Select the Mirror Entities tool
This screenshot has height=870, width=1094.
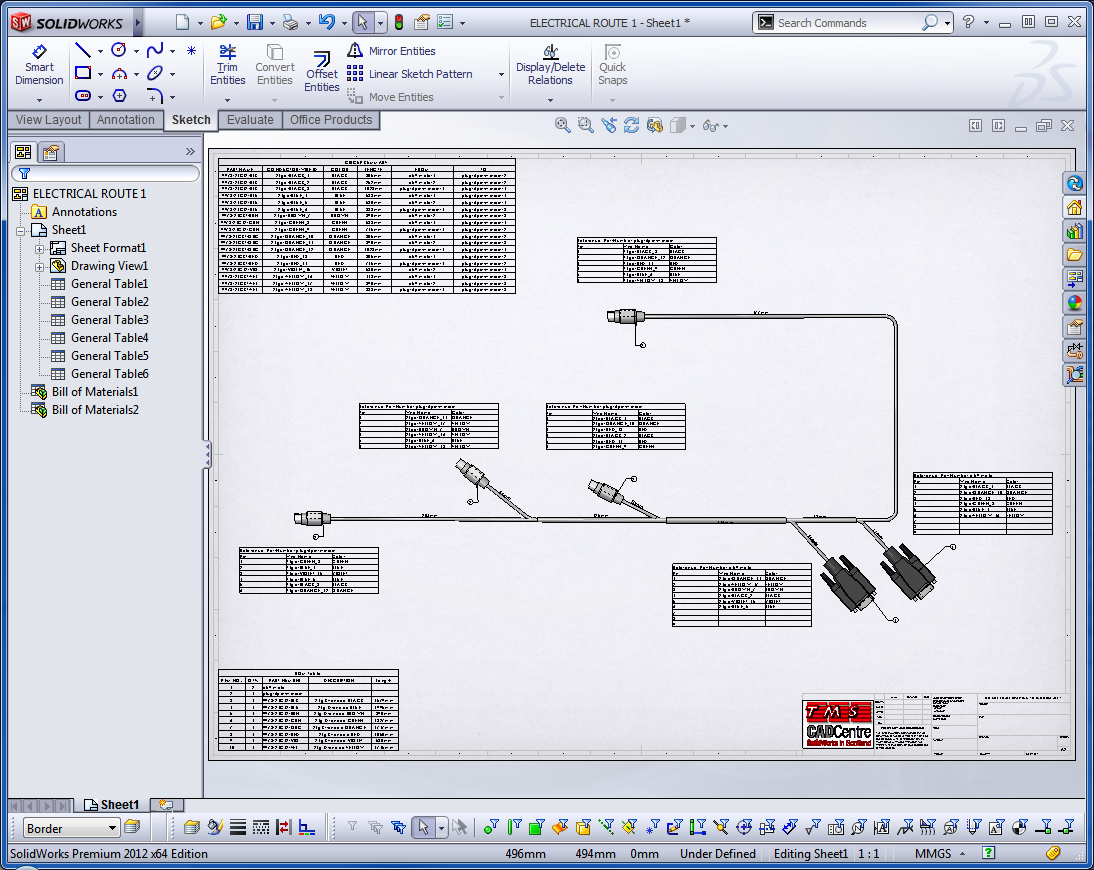coord(400,51)
